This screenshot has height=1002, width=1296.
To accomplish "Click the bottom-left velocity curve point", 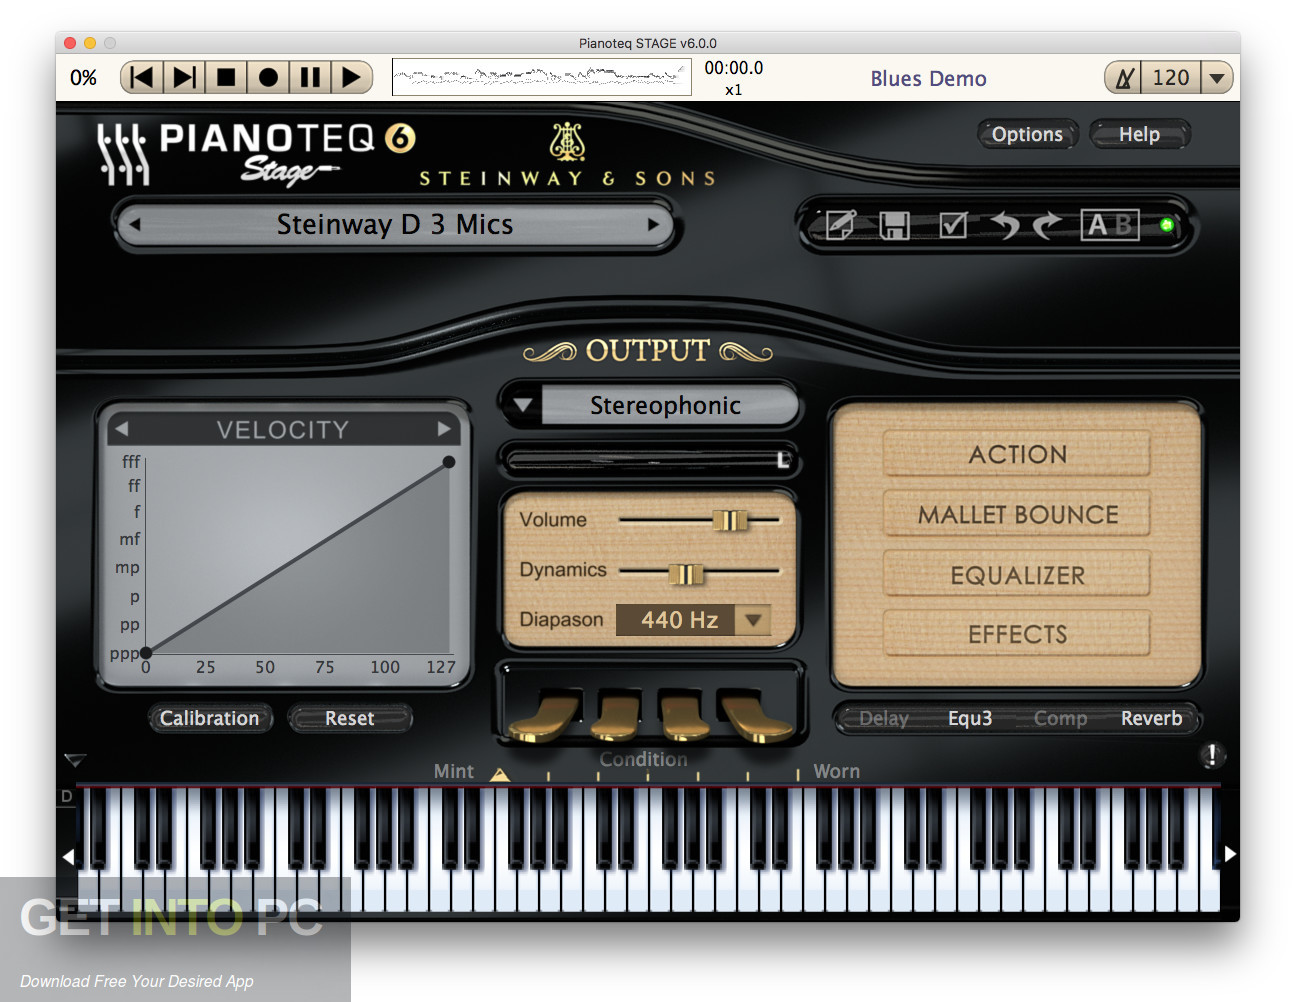I will (x=146, y=653).
